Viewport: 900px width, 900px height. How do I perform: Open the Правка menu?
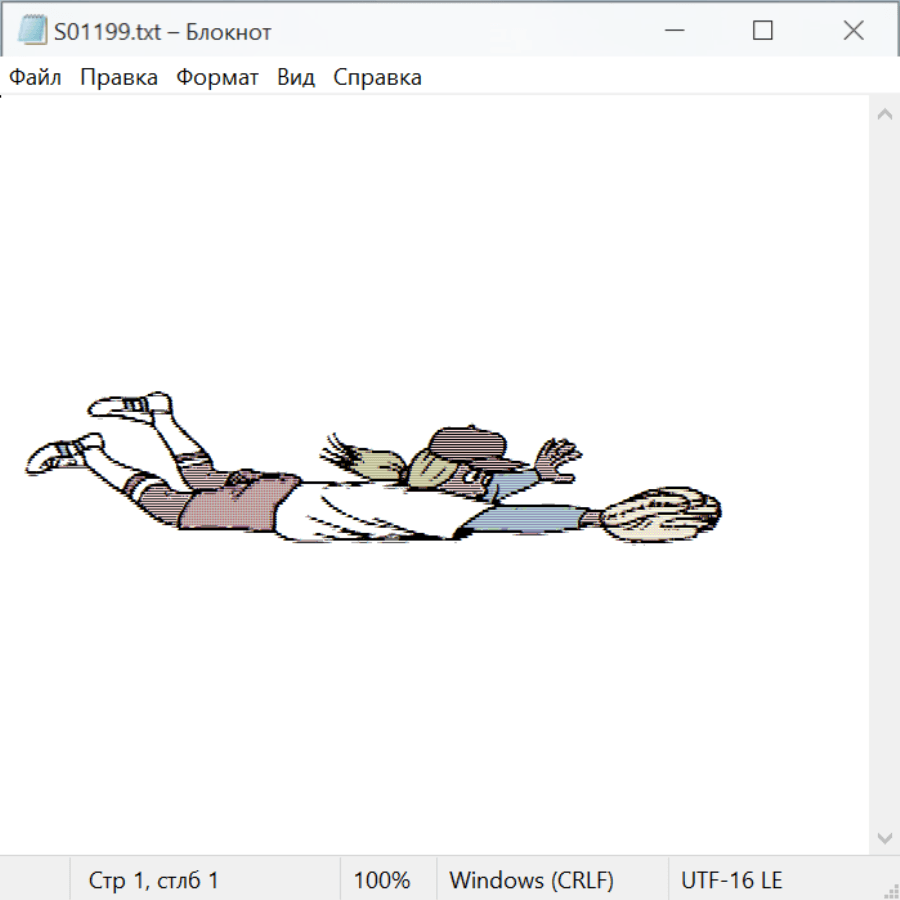pyautogui.click(x=118, y=78)
